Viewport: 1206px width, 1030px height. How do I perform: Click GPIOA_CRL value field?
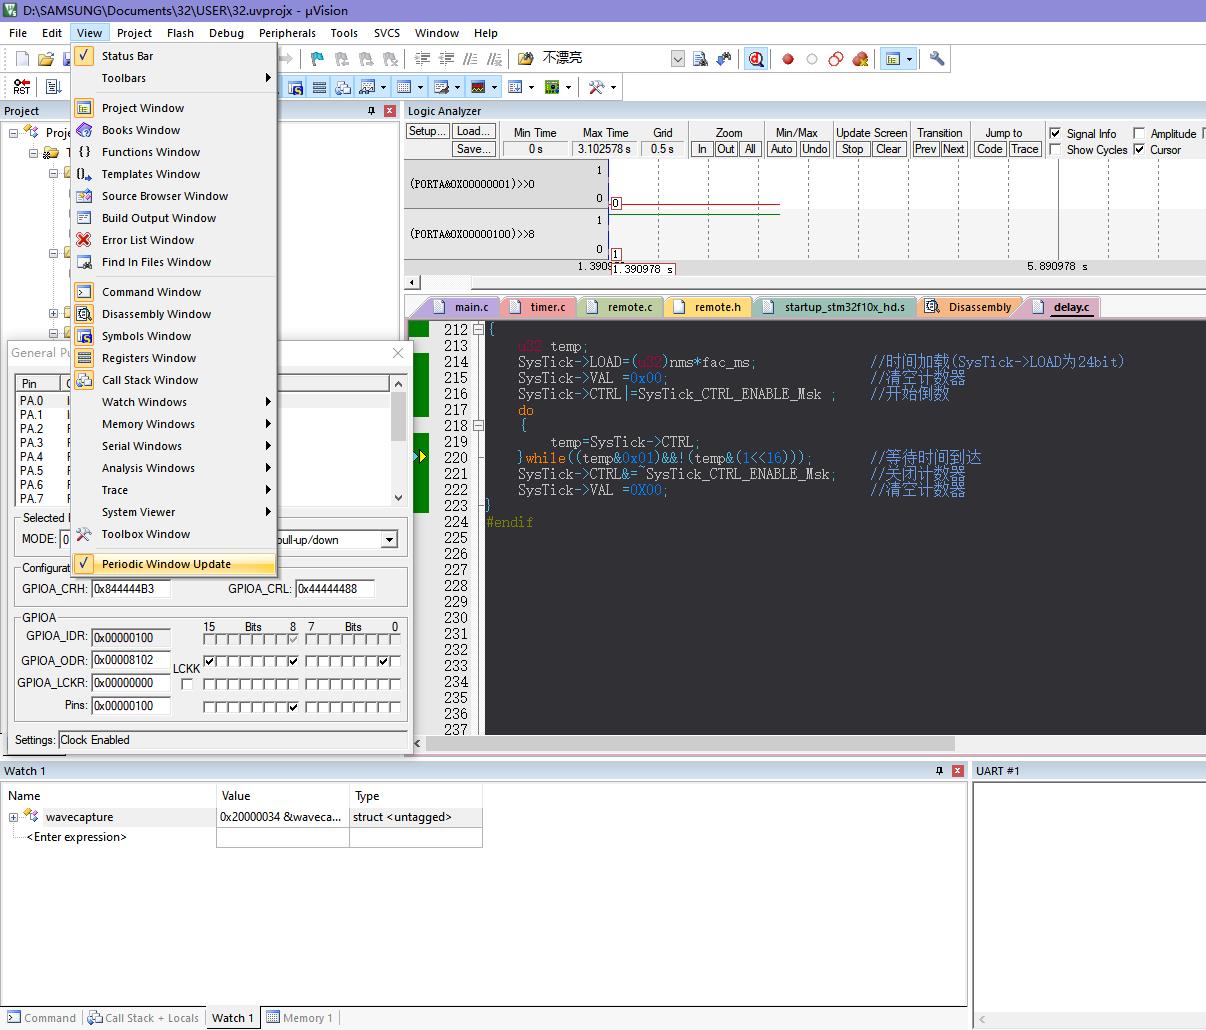pyautogui.click(x=334, y=589)
